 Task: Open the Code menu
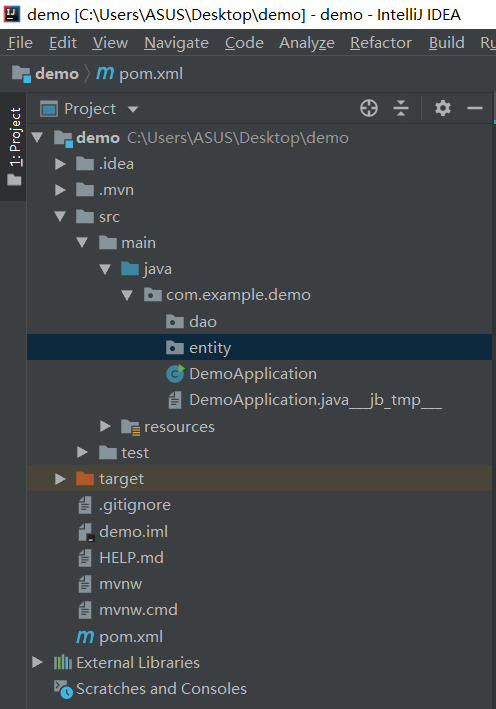[x=244, y=43]
